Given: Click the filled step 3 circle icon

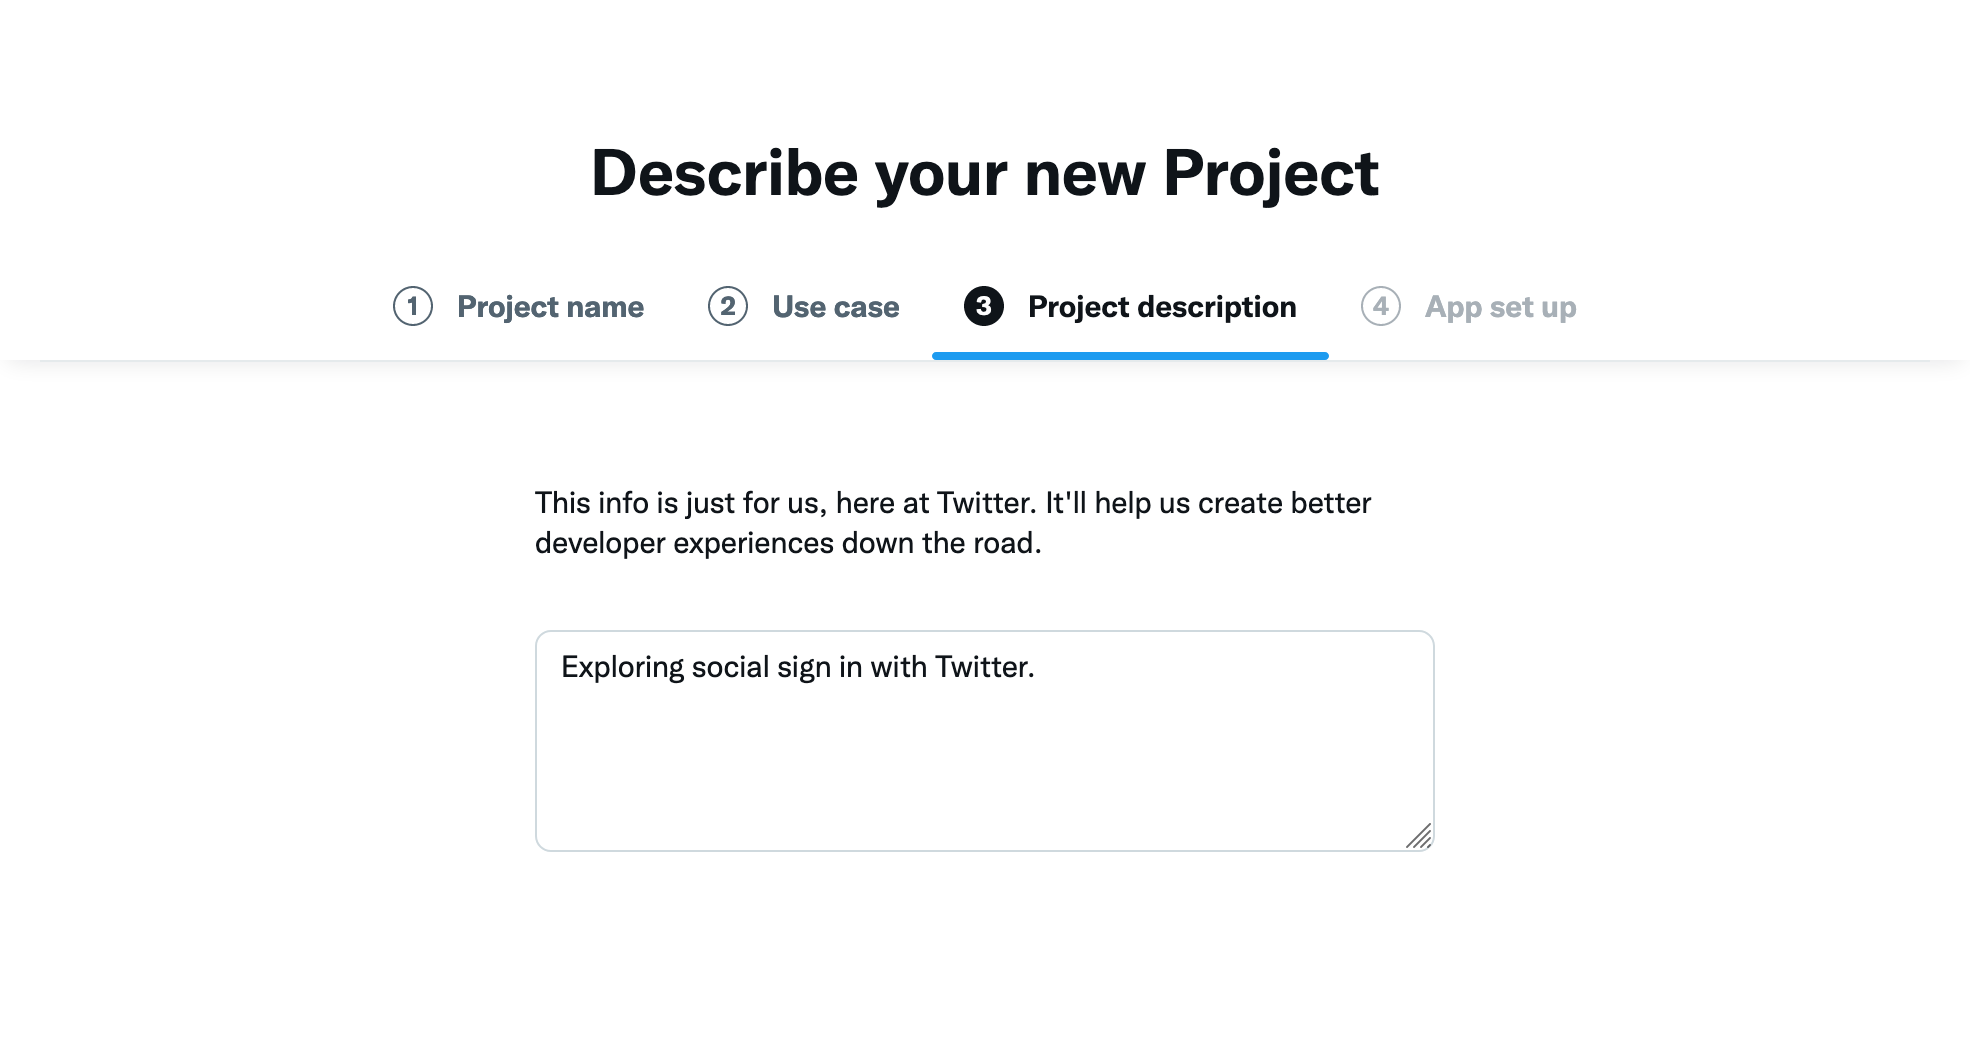Looking at the screenshot, I should tap(985, 307).
